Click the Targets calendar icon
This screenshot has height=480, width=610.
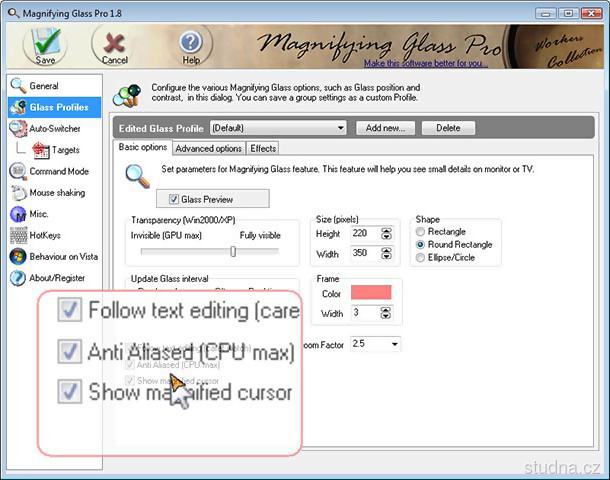click(x=41, y=150)
